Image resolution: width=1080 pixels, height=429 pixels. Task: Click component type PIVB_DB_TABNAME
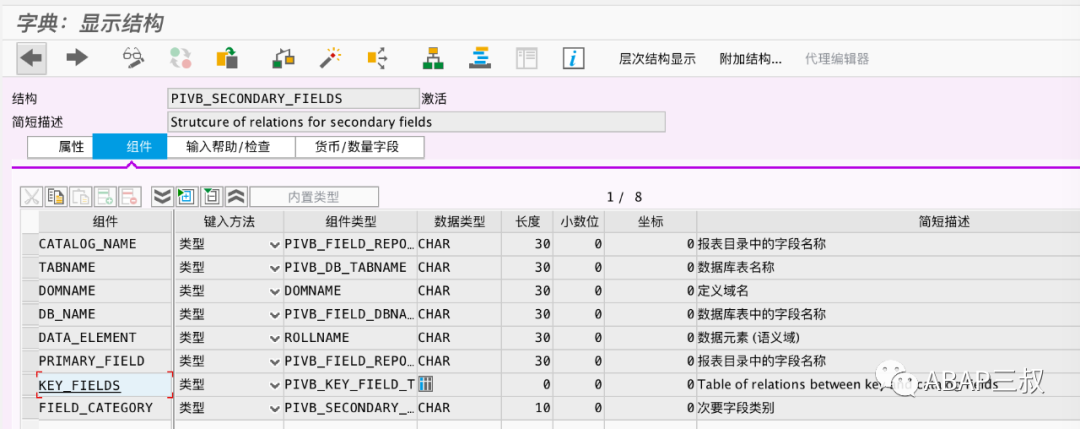350,268
